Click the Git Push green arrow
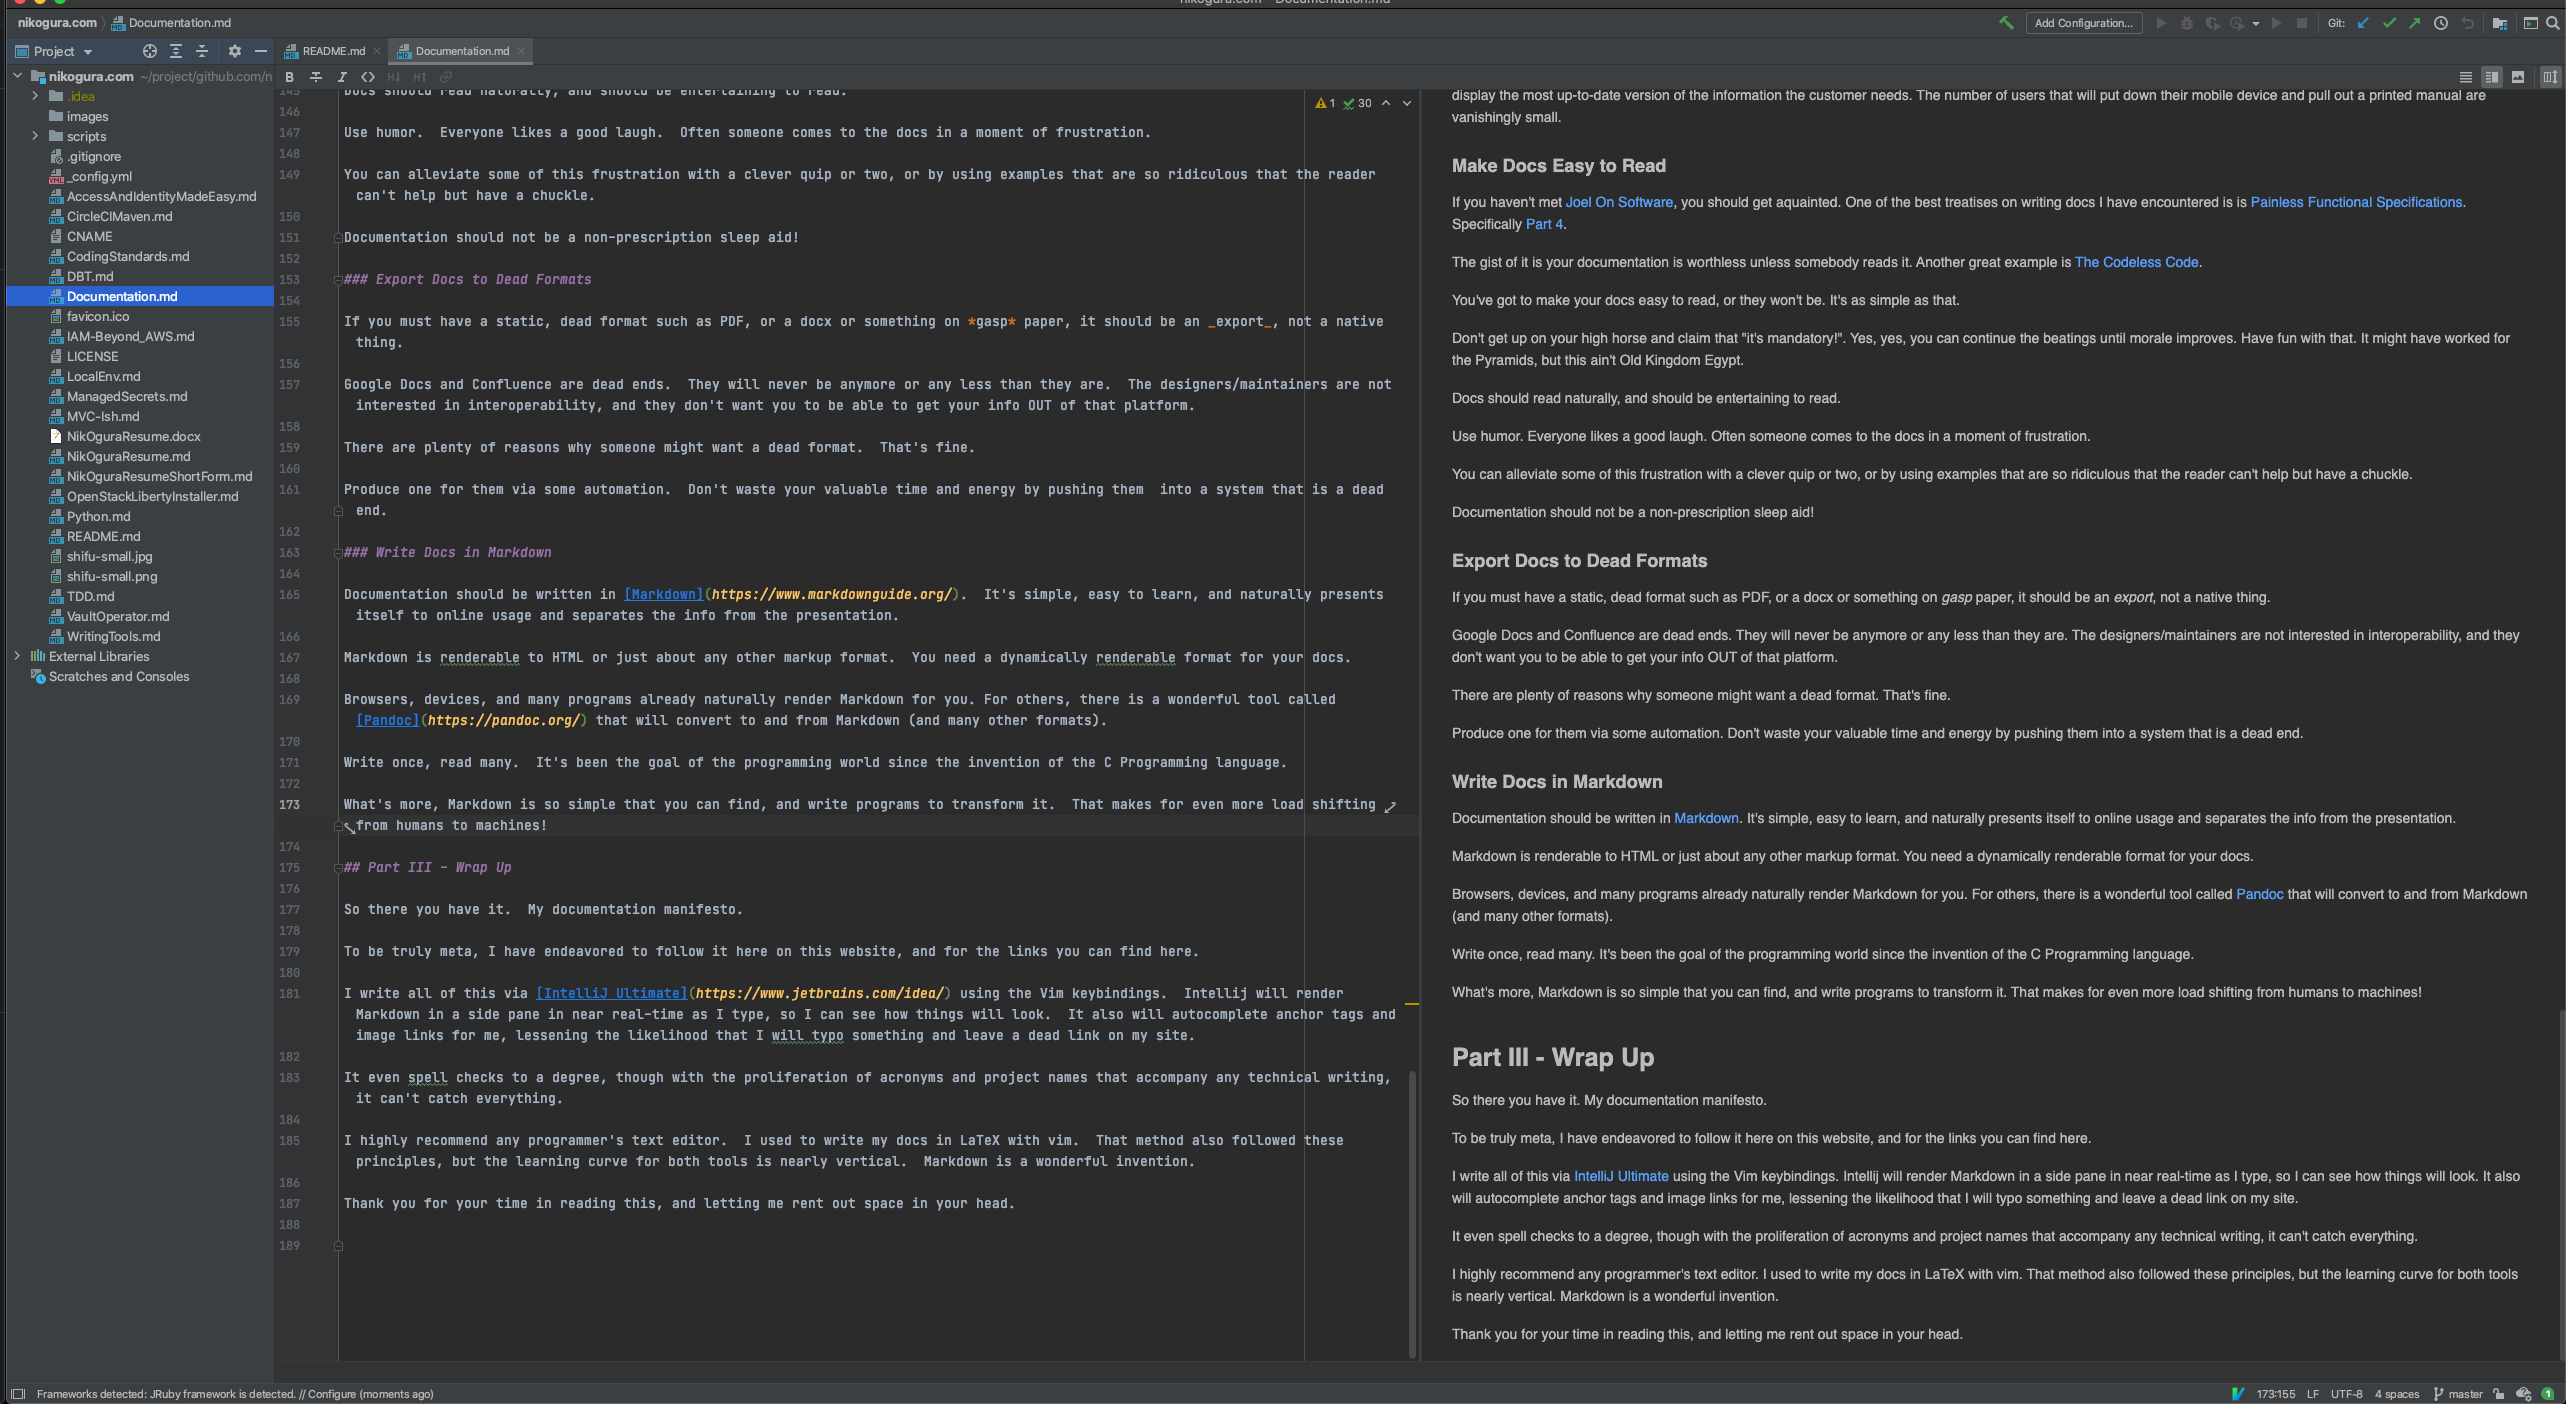Viewport: 2566px width, 1404px height. 2415,23
